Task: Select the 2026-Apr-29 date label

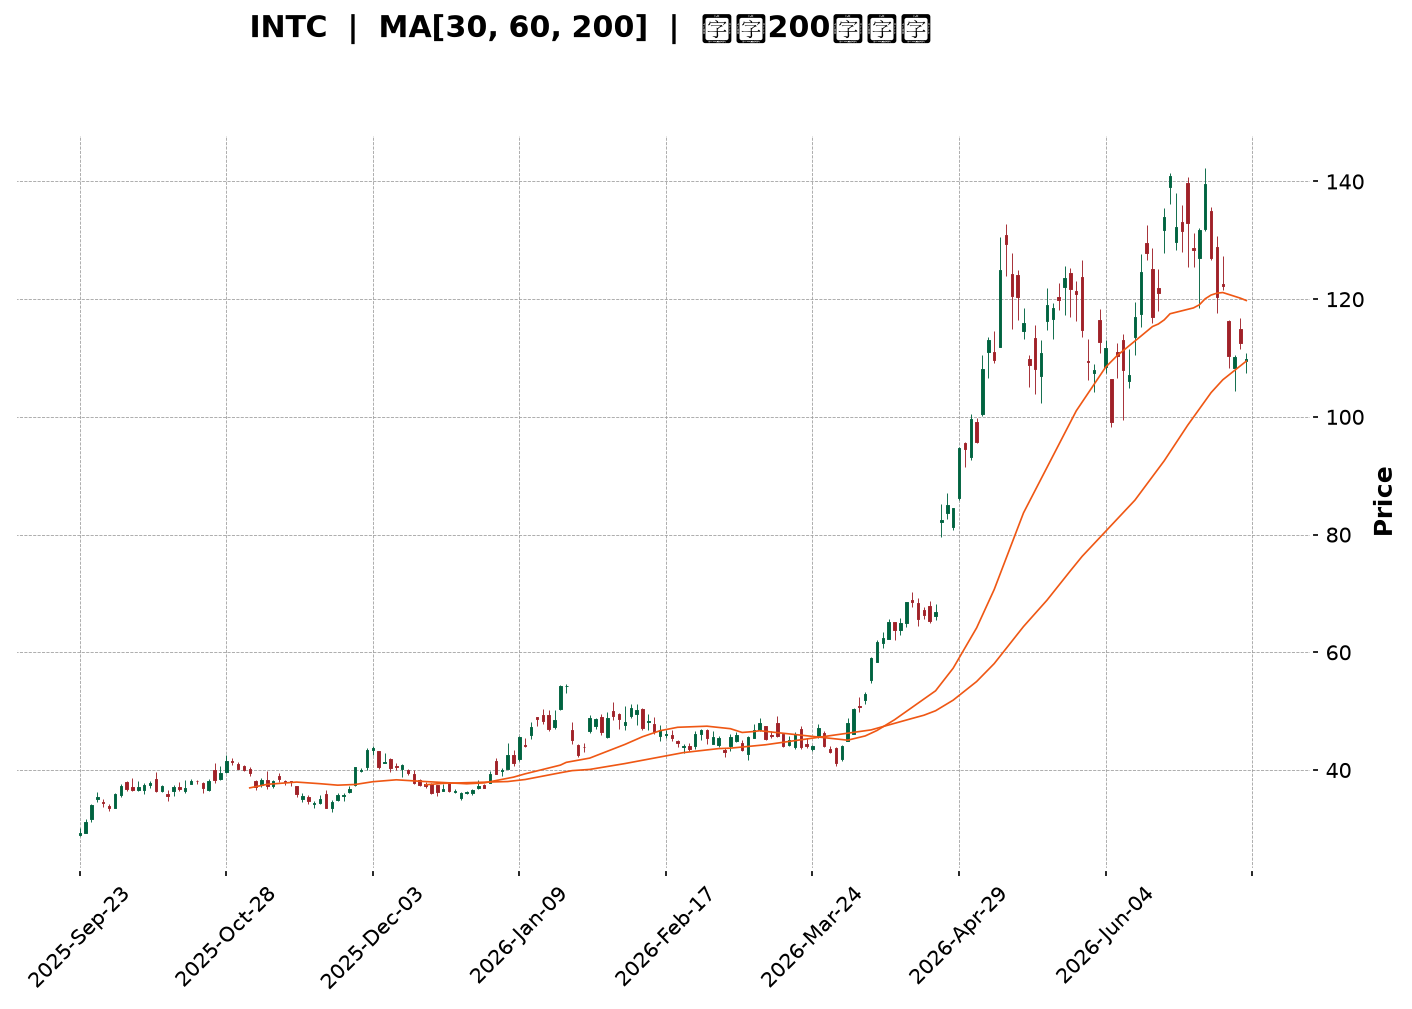Action: click(x=958, y=937)
